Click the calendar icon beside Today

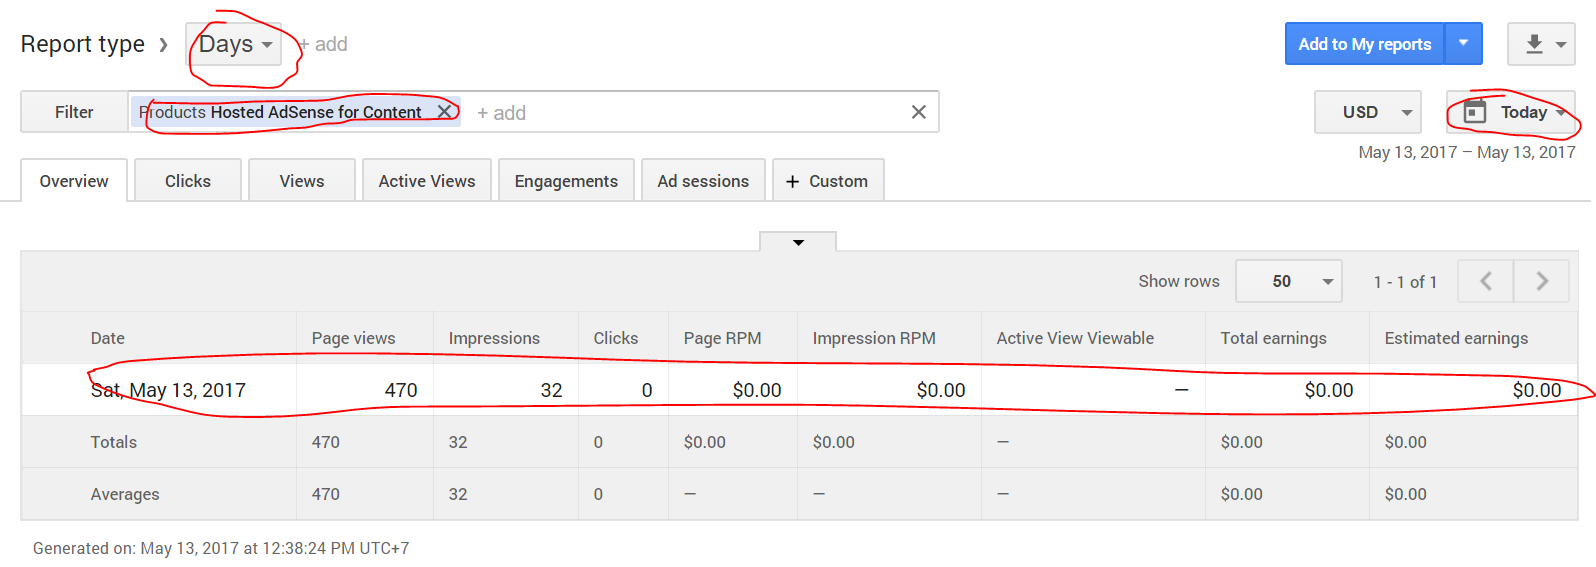pyautogui.click(x=1475, y=112)
